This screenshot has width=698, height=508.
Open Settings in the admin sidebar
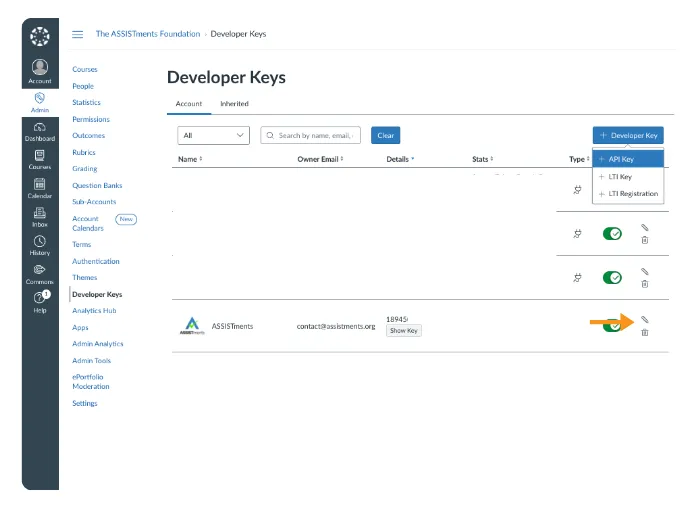(85, 403)
